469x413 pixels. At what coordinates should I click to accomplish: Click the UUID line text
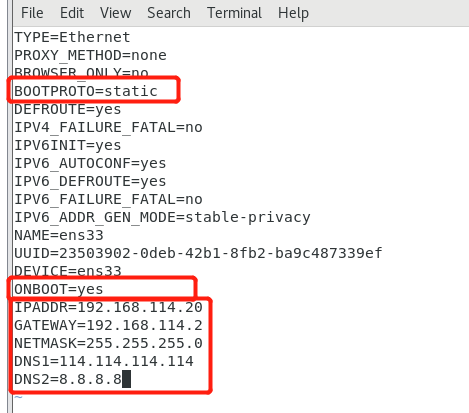coord(198,253)
